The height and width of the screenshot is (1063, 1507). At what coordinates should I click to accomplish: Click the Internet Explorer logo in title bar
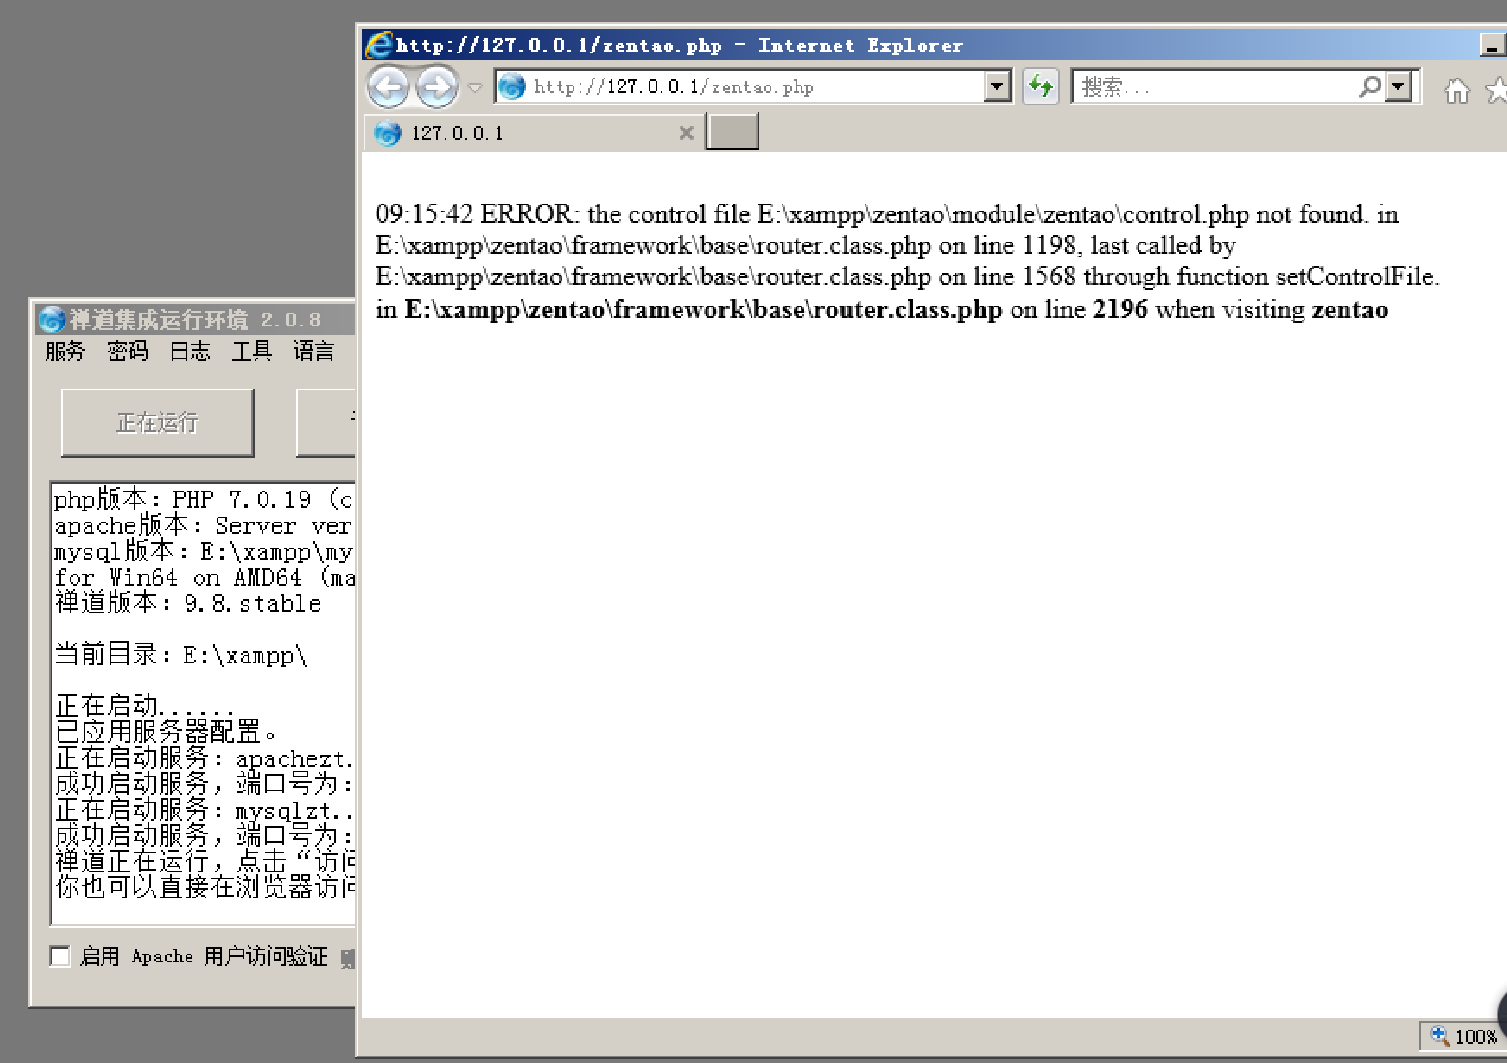(380, 45)
